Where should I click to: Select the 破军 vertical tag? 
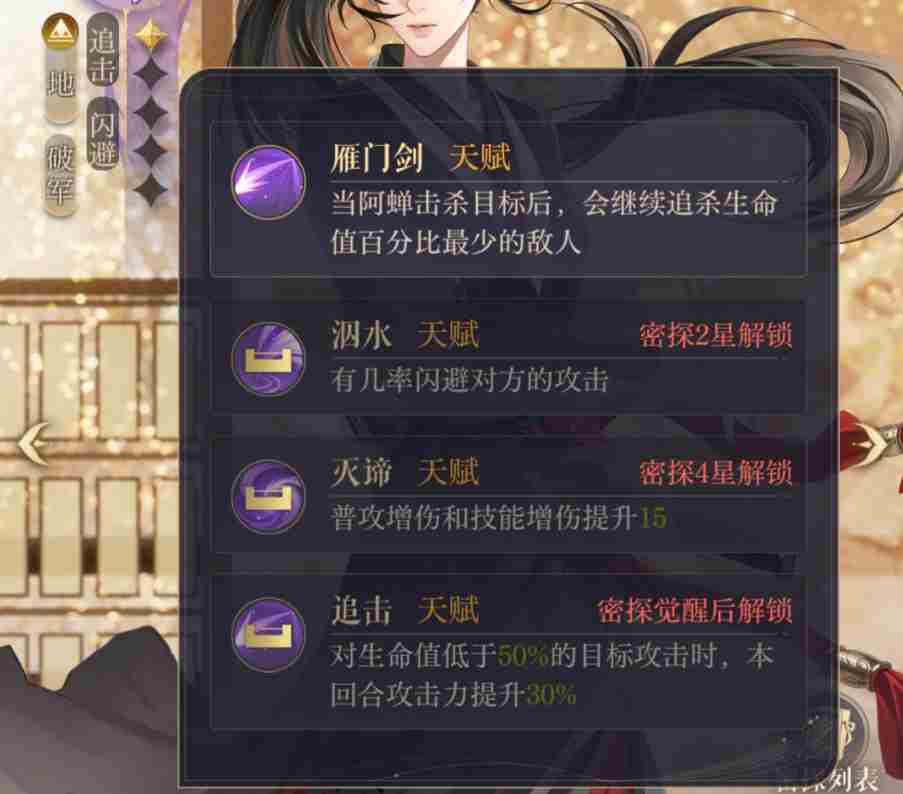[x=60, y=174]
